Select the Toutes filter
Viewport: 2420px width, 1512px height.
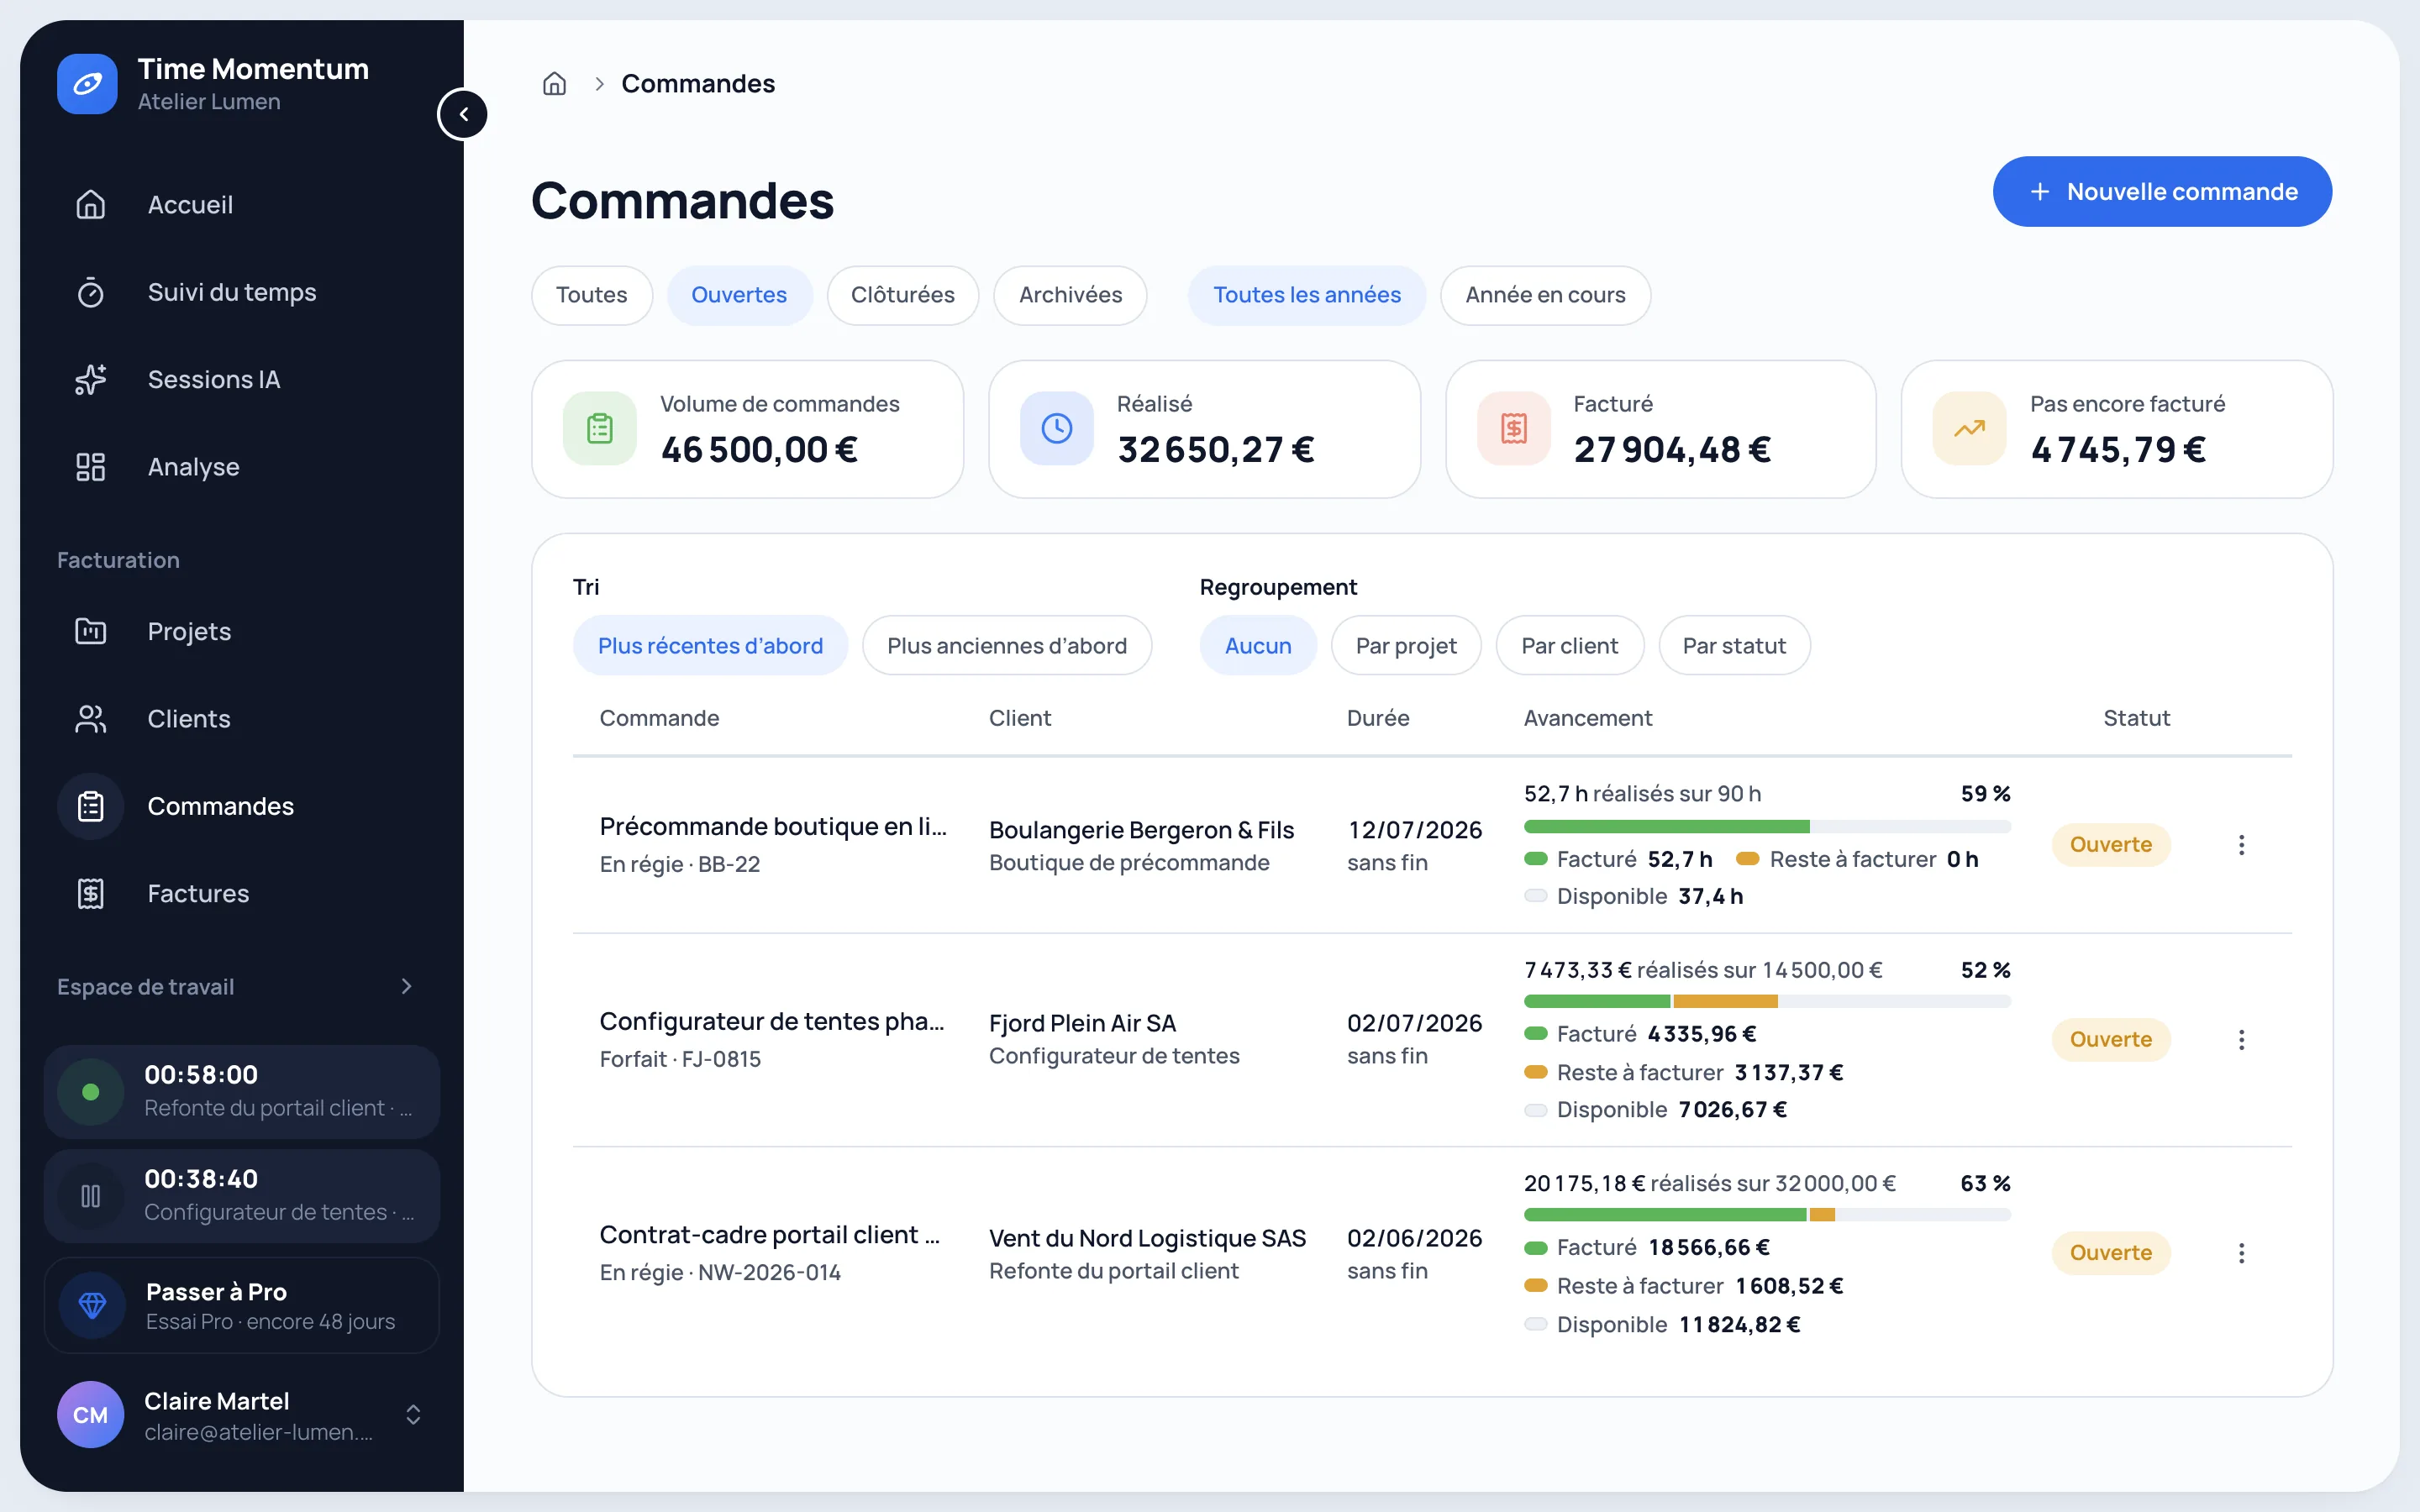[x=592, y=295]
